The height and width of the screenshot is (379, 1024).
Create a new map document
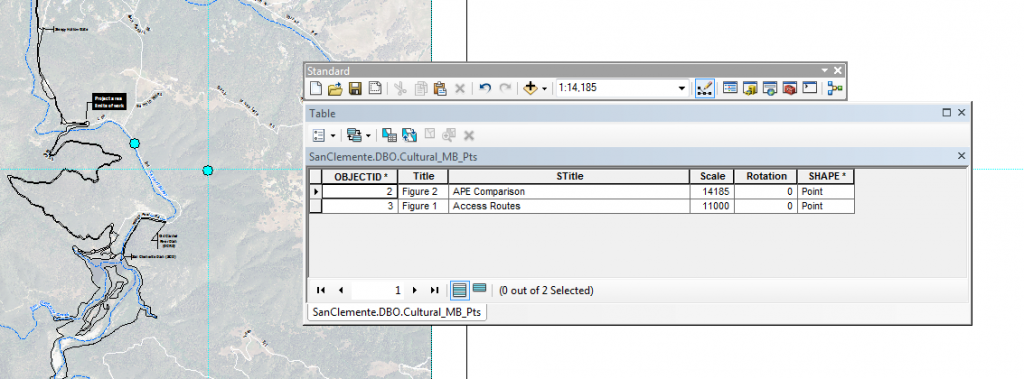coord(315,88)
